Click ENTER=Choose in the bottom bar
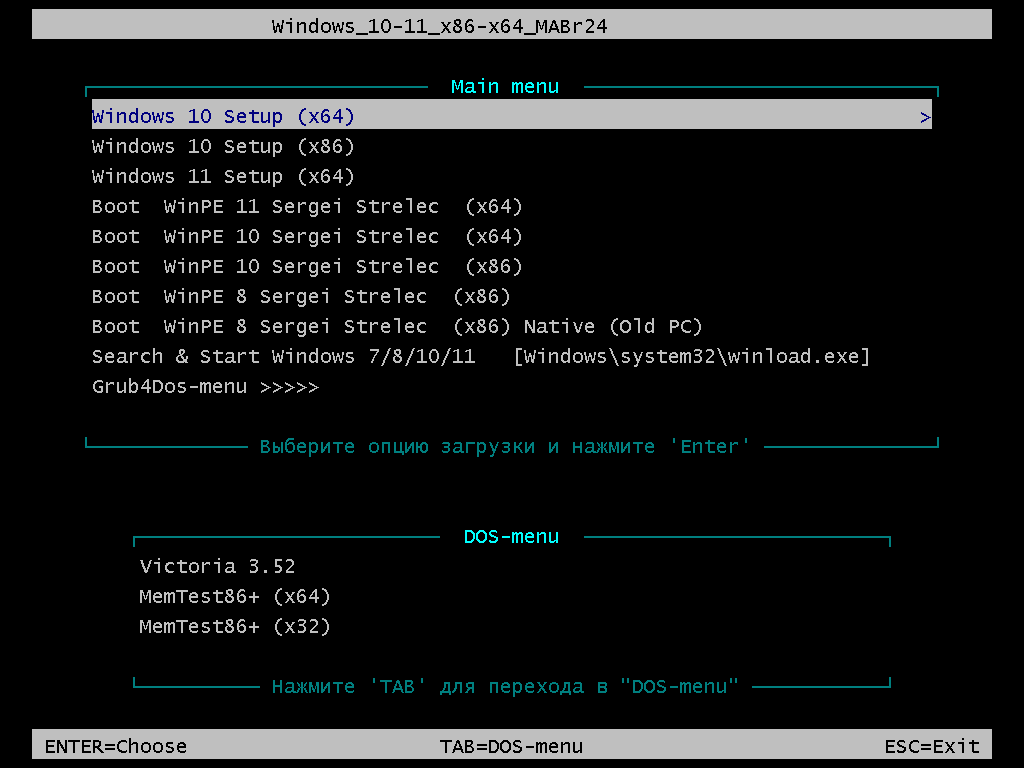Screen dimensions: 1024x768 point(115,746)
